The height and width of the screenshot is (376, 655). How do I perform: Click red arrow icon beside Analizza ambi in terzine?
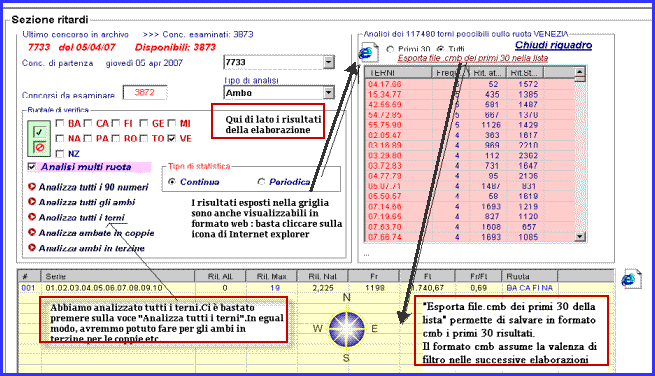[32, 248]
